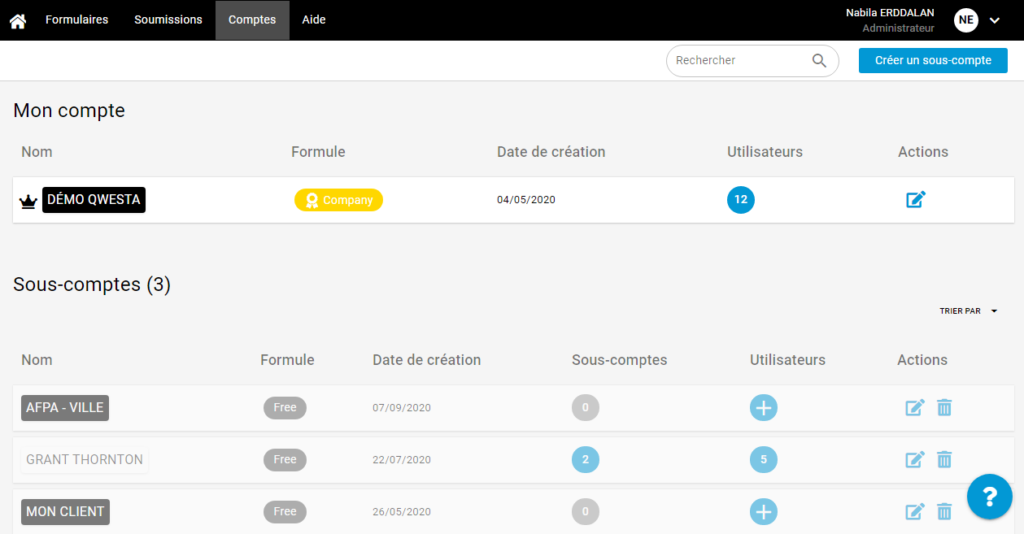Edit the MON CLIENT sub-account

click(914, 512)
